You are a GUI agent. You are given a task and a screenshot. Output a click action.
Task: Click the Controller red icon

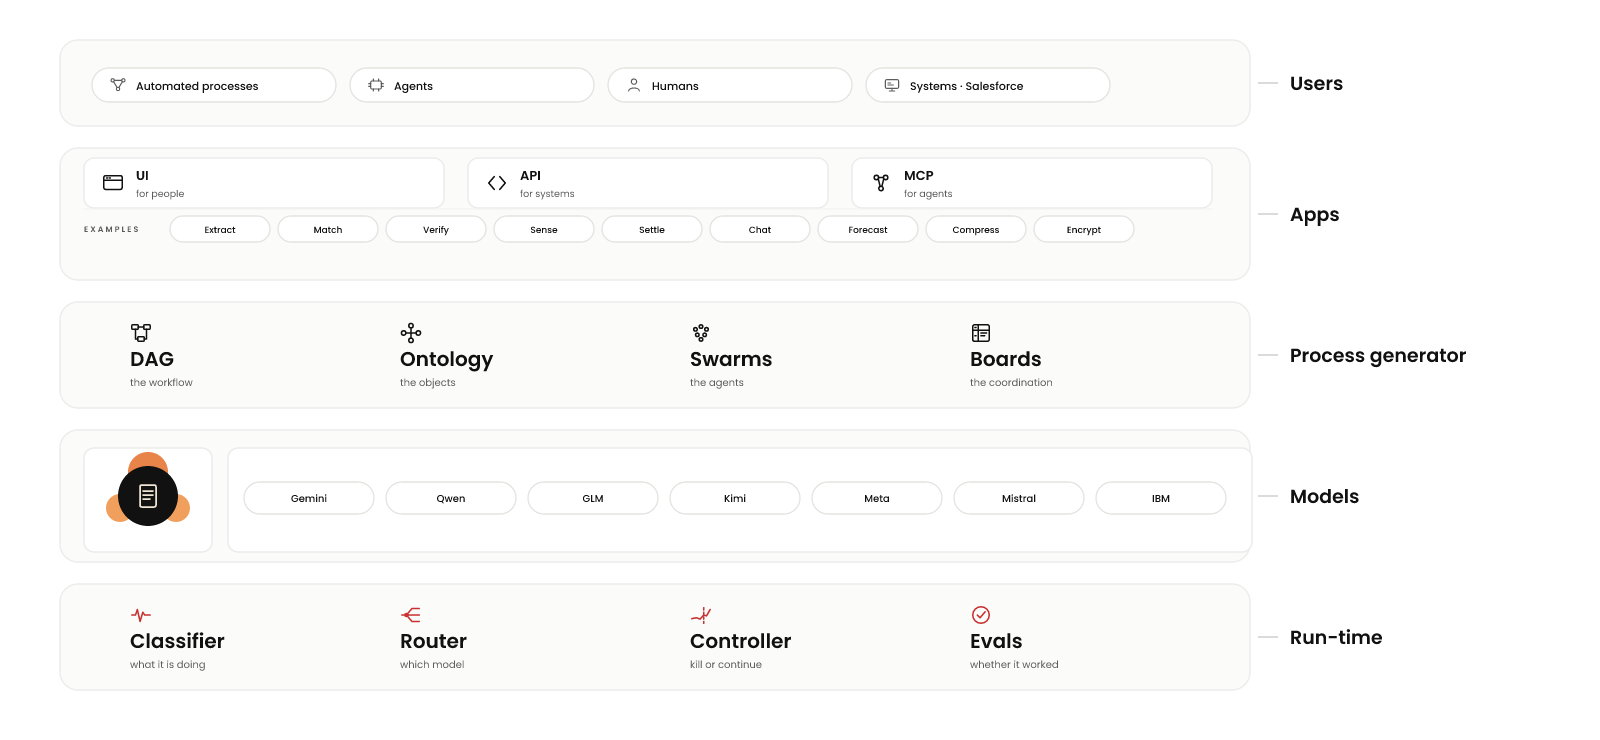701,615
